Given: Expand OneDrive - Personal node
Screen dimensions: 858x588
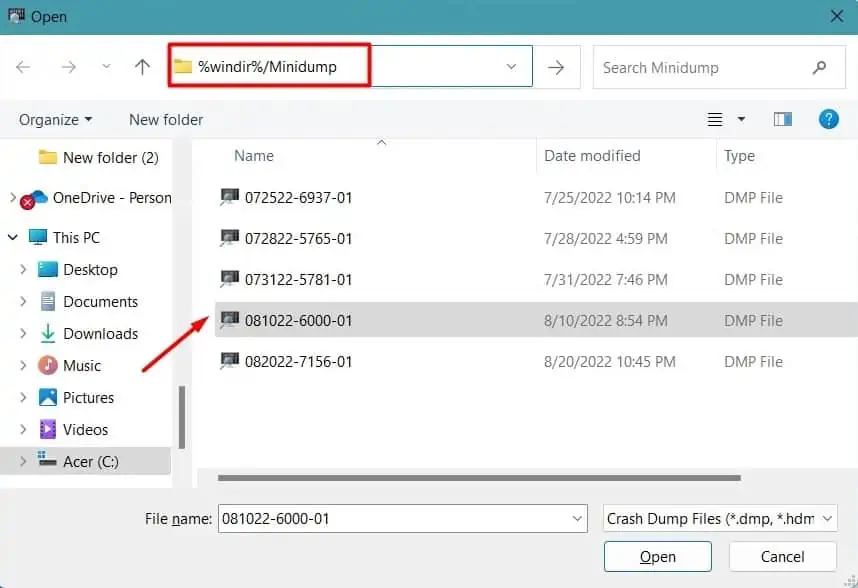Looking at the screenshot, I should pos(13,197).
